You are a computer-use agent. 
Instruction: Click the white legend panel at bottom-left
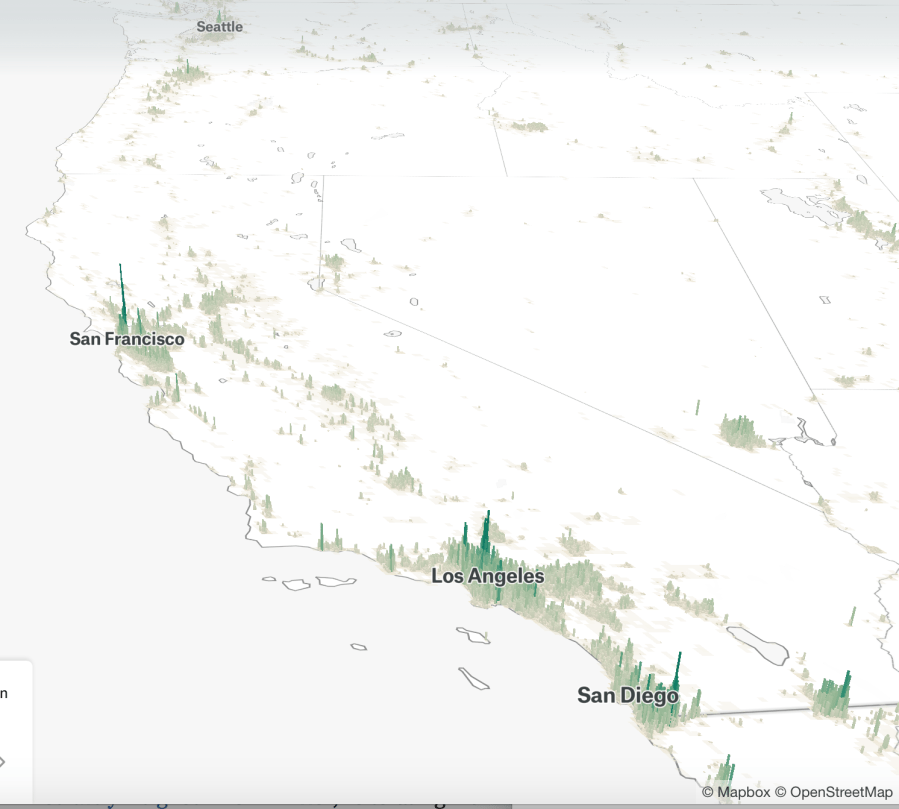point(15,730)
